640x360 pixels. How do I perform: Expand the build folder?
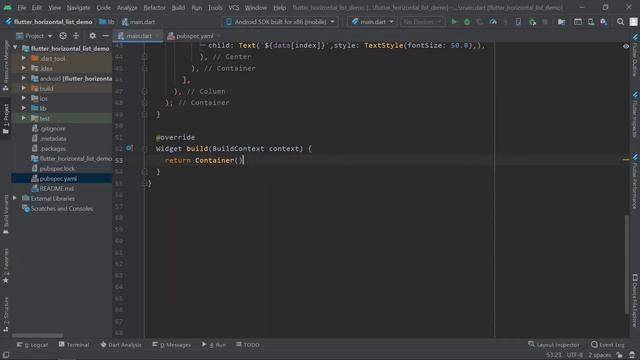(x=24, y=88)
